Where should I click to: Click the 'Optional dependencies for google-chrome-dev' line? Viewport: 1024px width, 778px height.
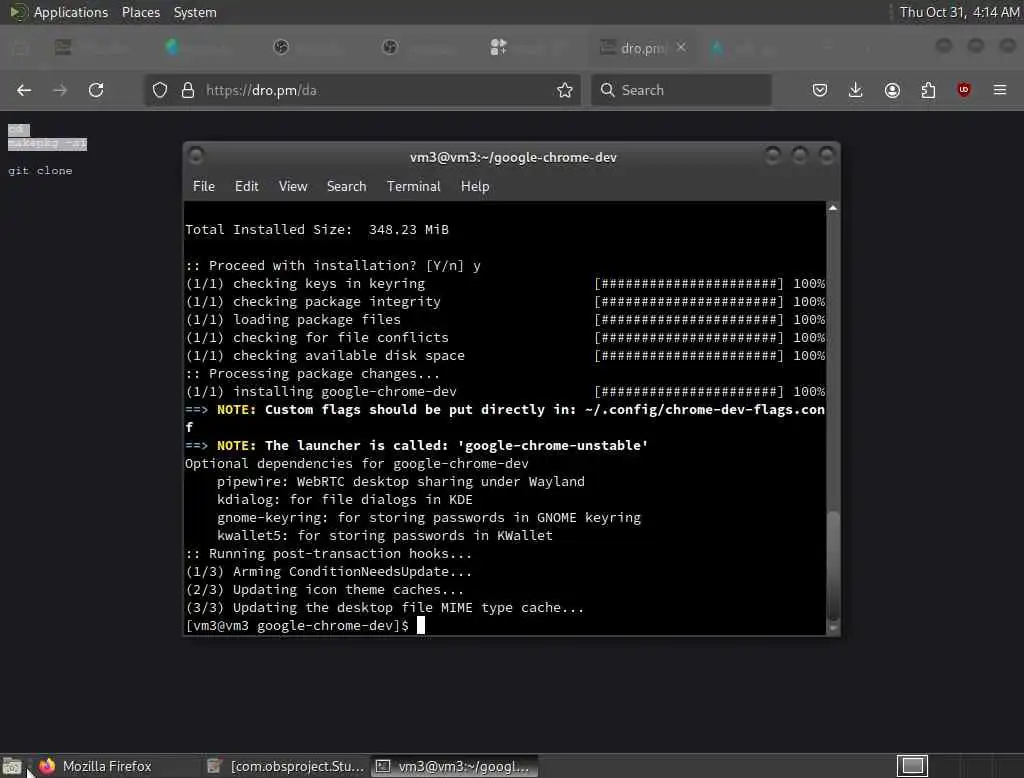coord(357,463)
